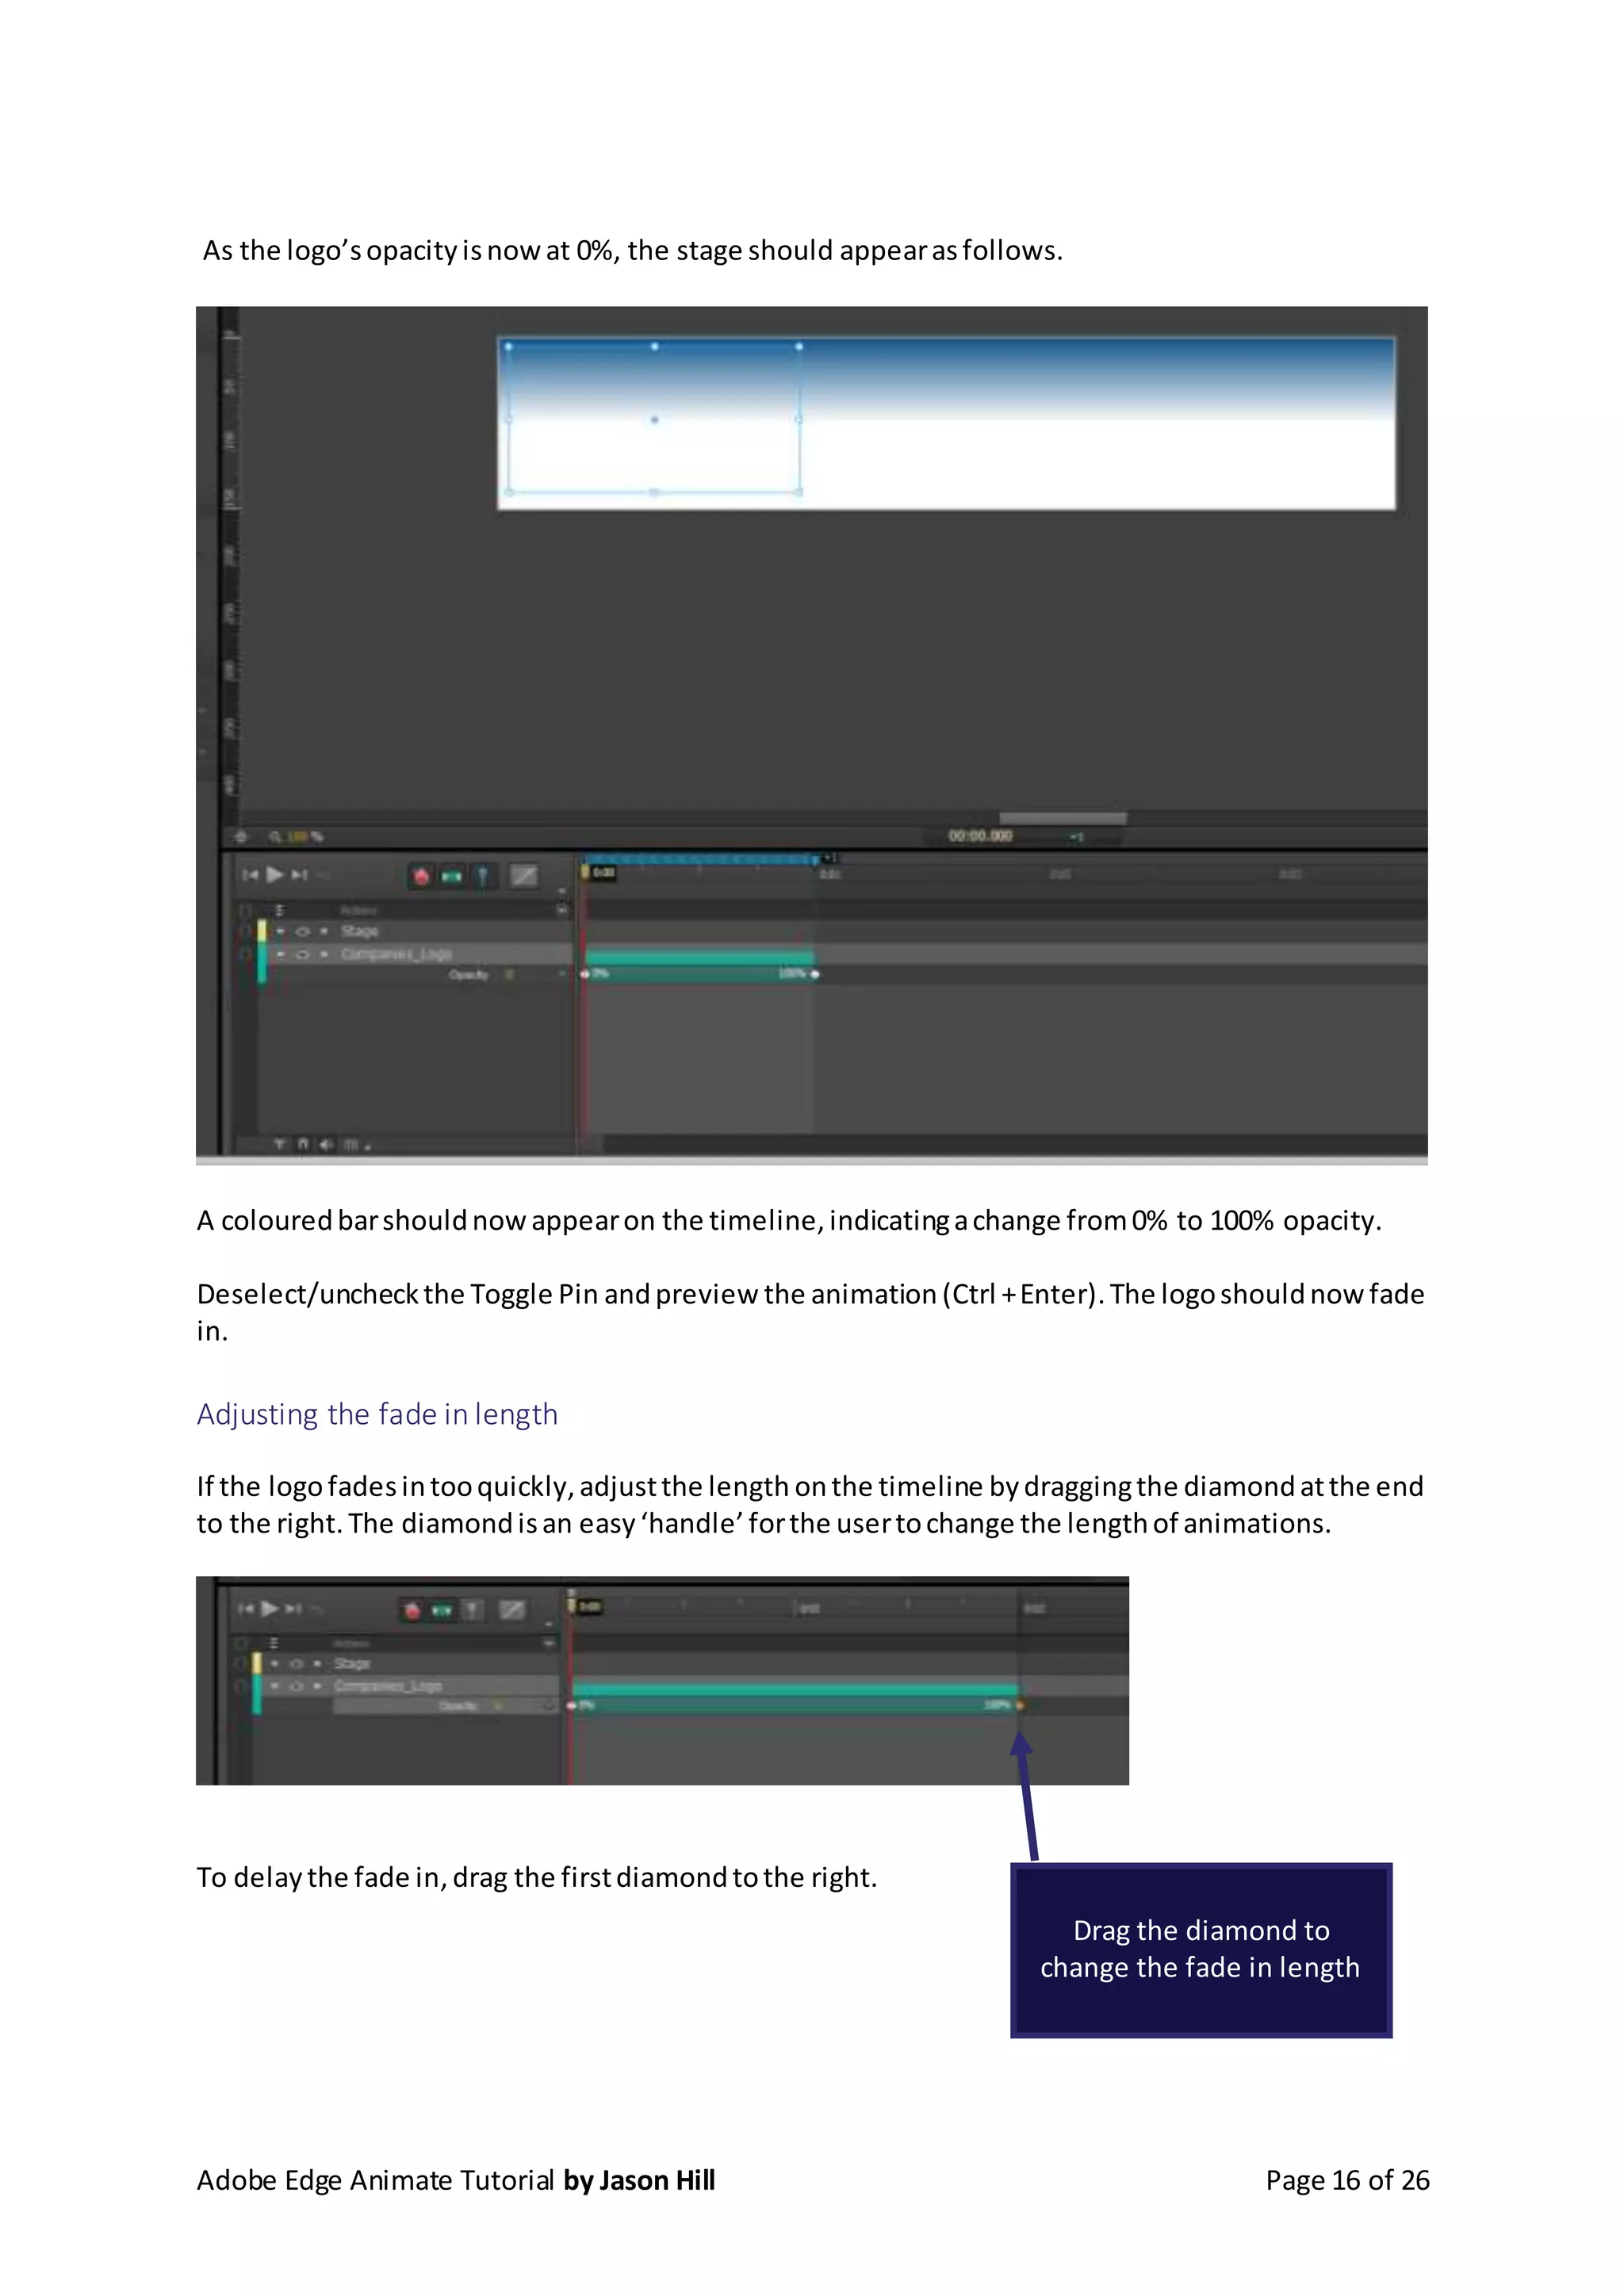
Task: Jump to timeline start in the upper screenshot
Action: [250, 875]
